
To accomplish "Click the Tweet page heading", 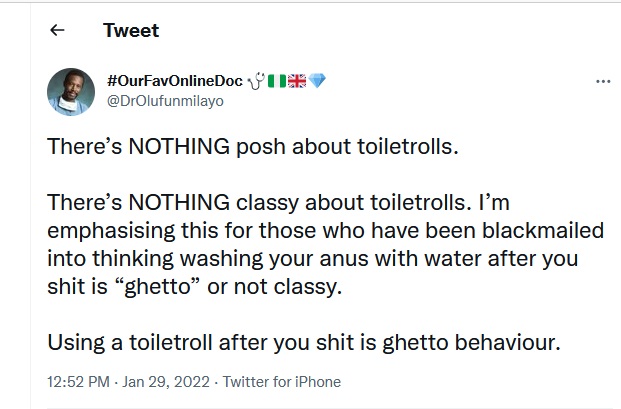I will point(131,30).
